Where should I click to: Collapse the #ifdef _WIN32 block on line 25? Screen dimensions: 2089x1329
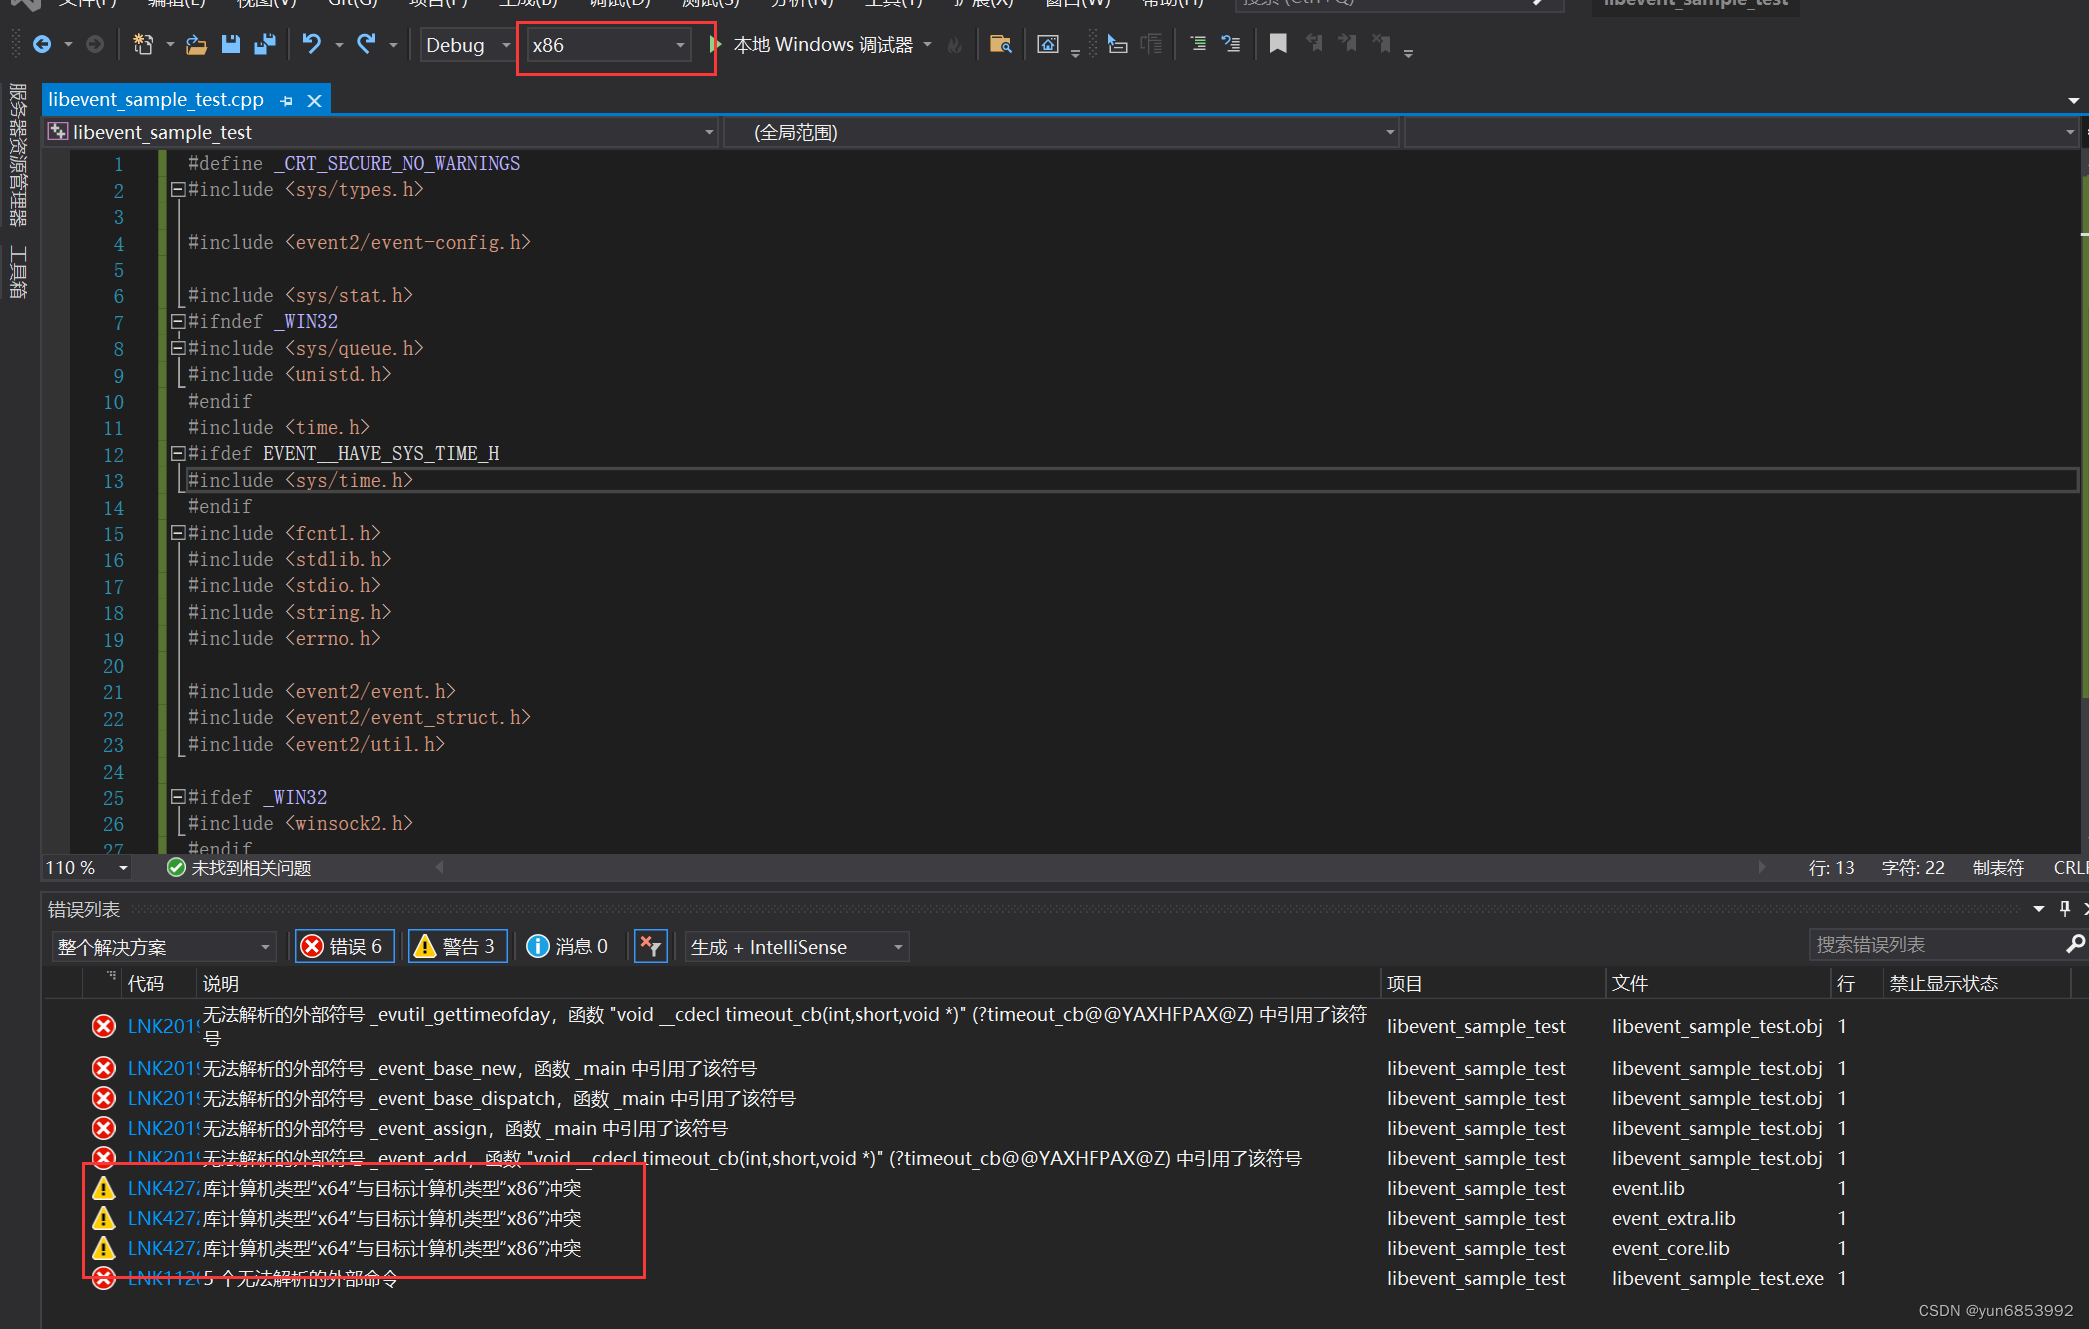tap(177, 797)
